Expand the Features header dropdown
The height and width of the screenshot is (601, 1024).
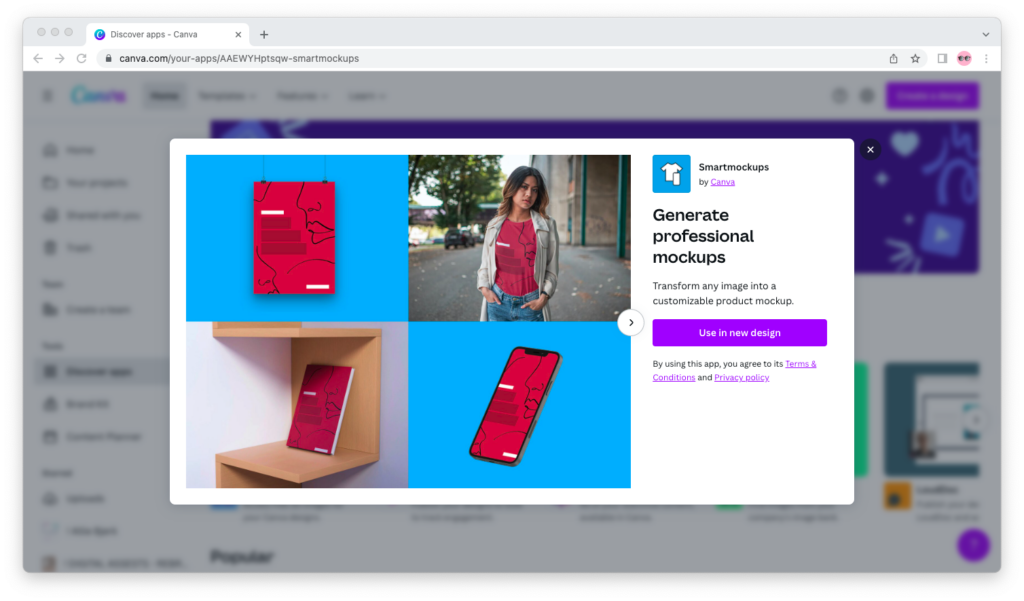pyautogui.click(x=302, y=96)
